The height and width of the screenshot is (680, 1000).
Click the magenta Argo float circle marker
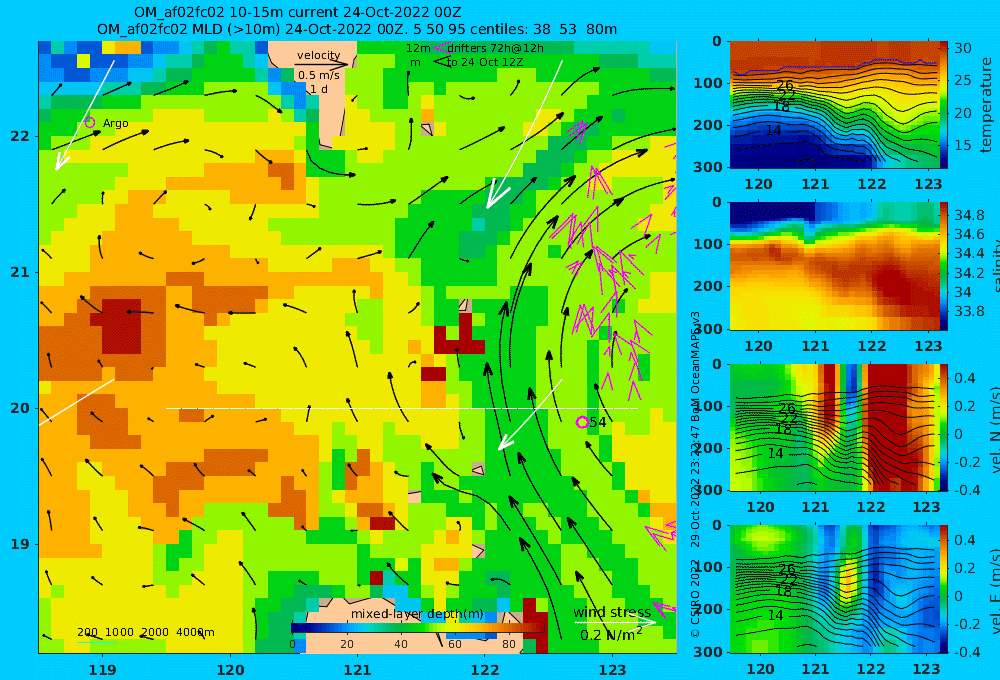pyautogui.click(x=90, y=122)
